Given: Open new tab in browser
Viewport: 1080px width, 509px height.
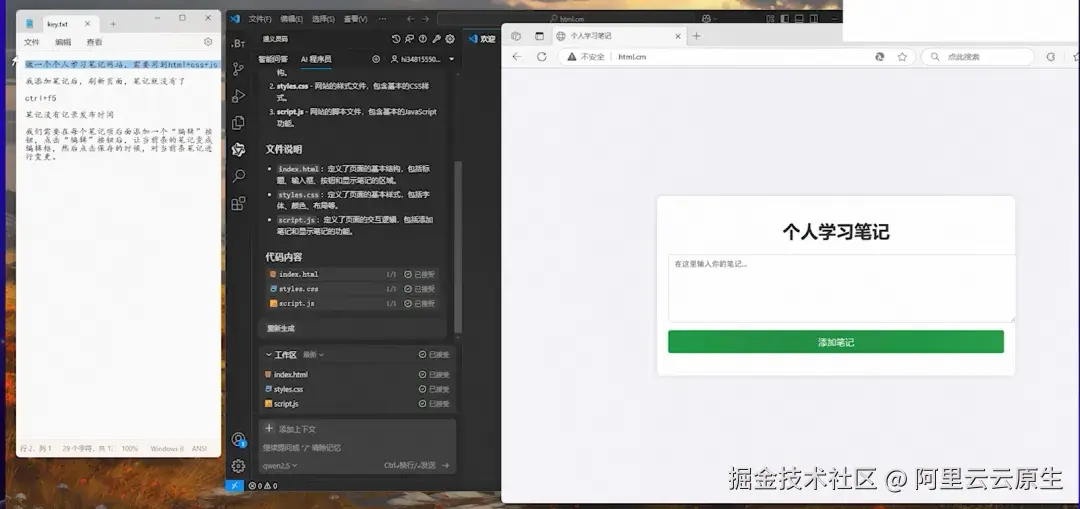Looking at the screenshot, I should click(x=696, y=36).
